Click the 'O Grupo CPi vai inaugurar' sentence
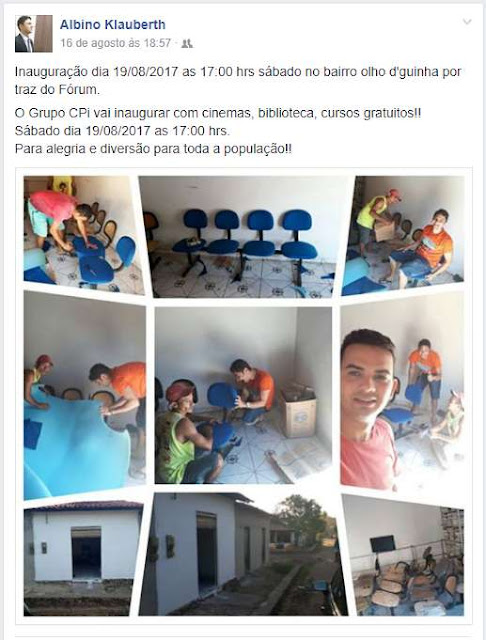486x640 pixels. tap(218, 113)
